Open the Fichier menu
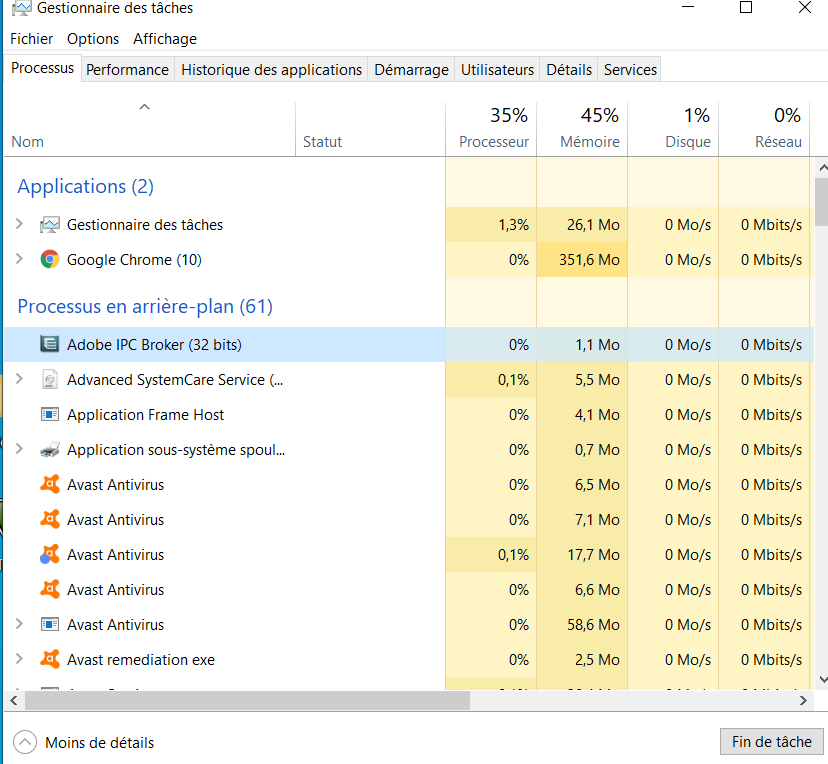 pos(32,39)
